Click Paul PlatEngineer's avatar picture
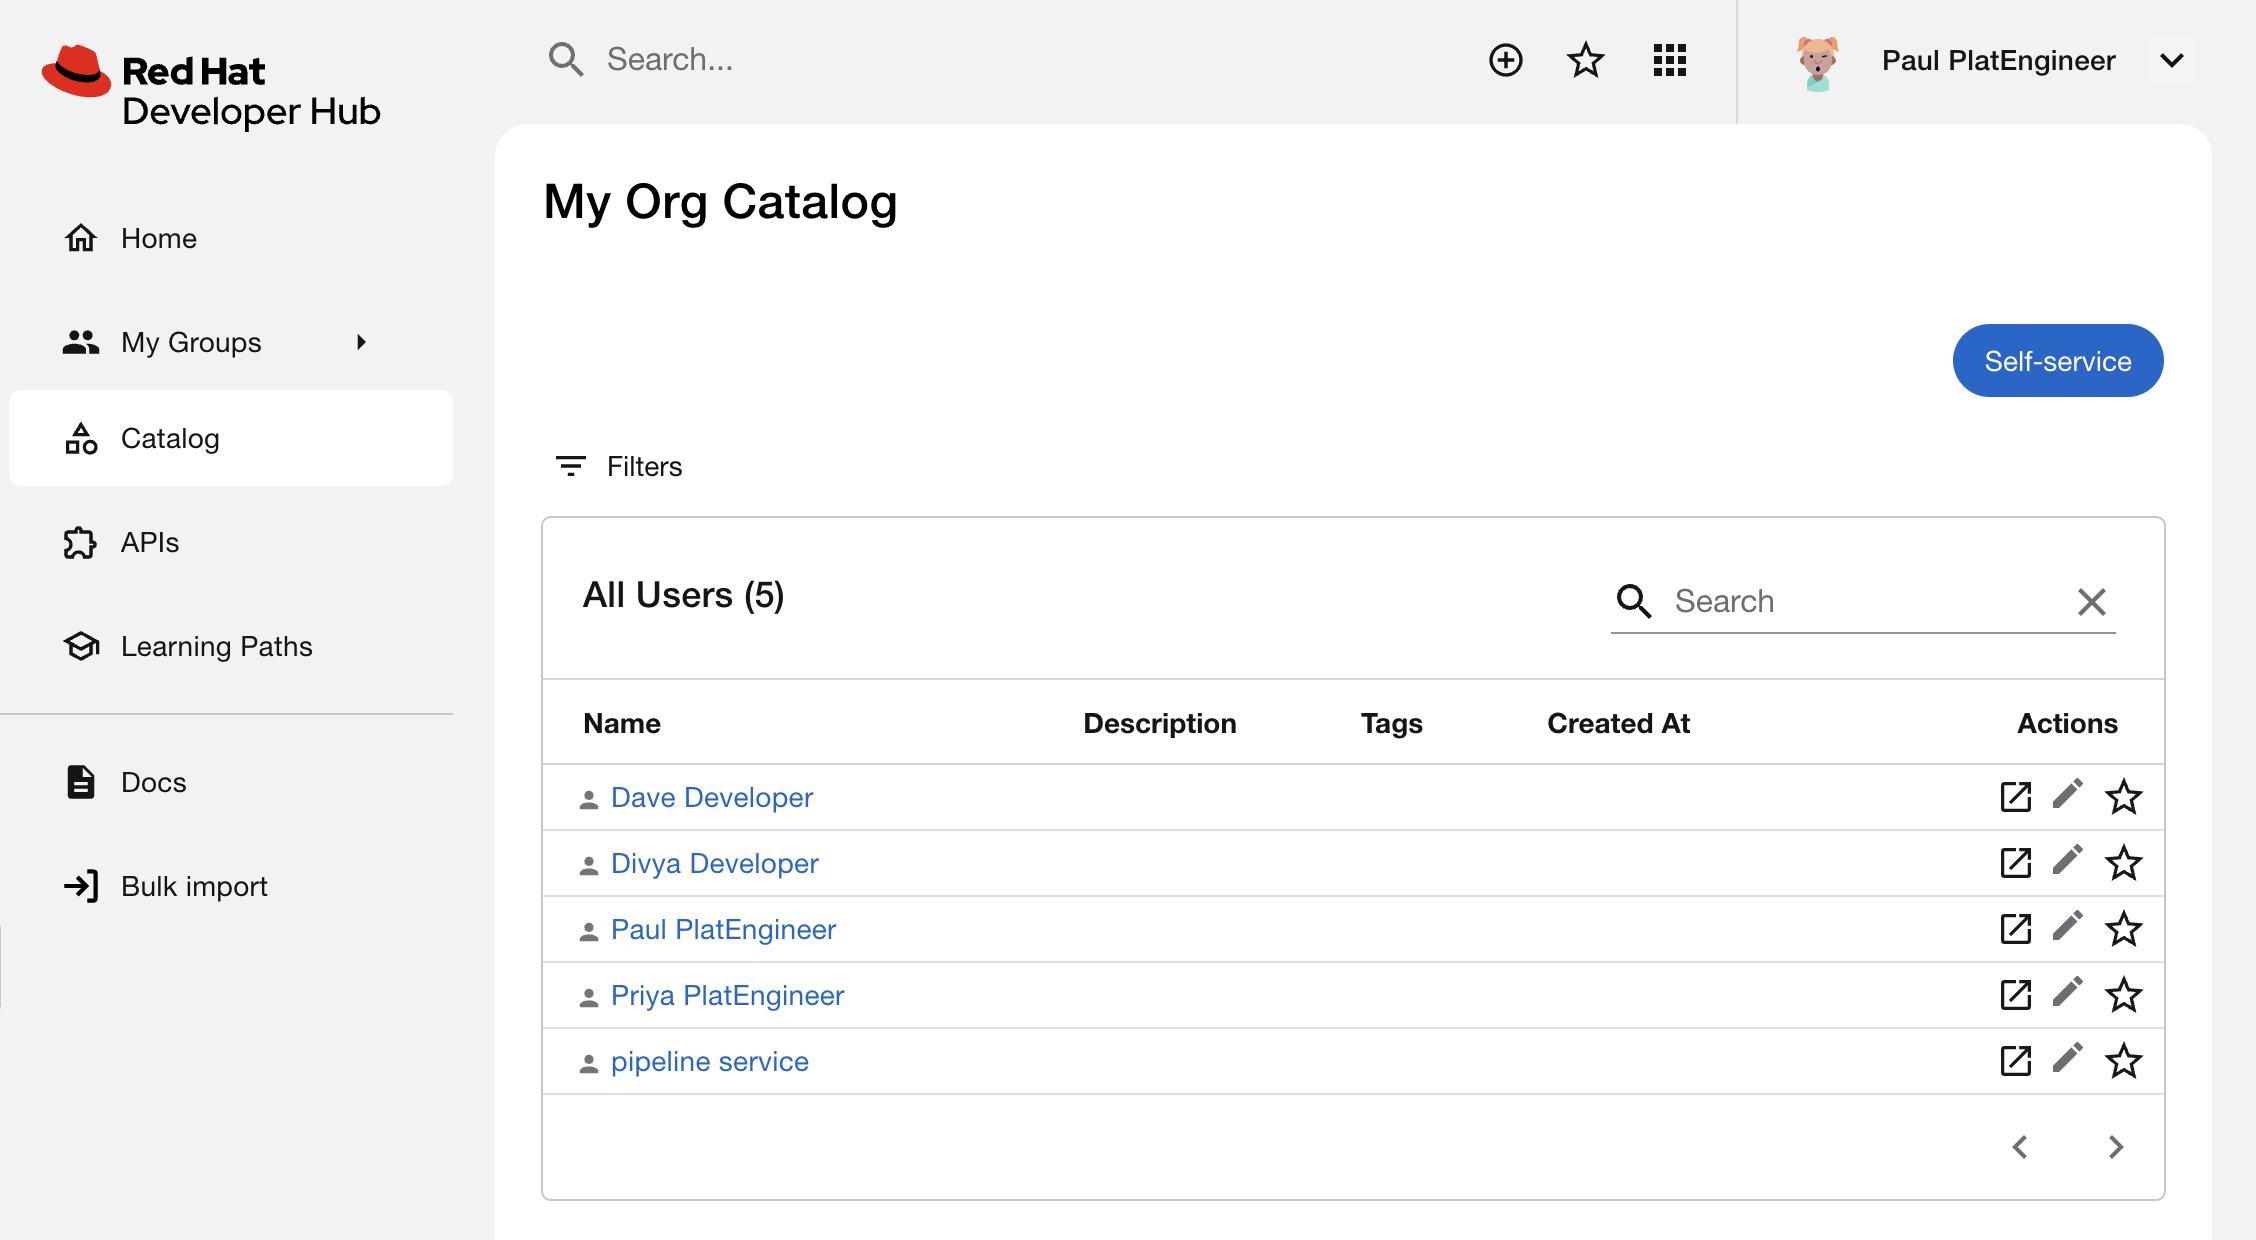 click(x=1818, y=62)
